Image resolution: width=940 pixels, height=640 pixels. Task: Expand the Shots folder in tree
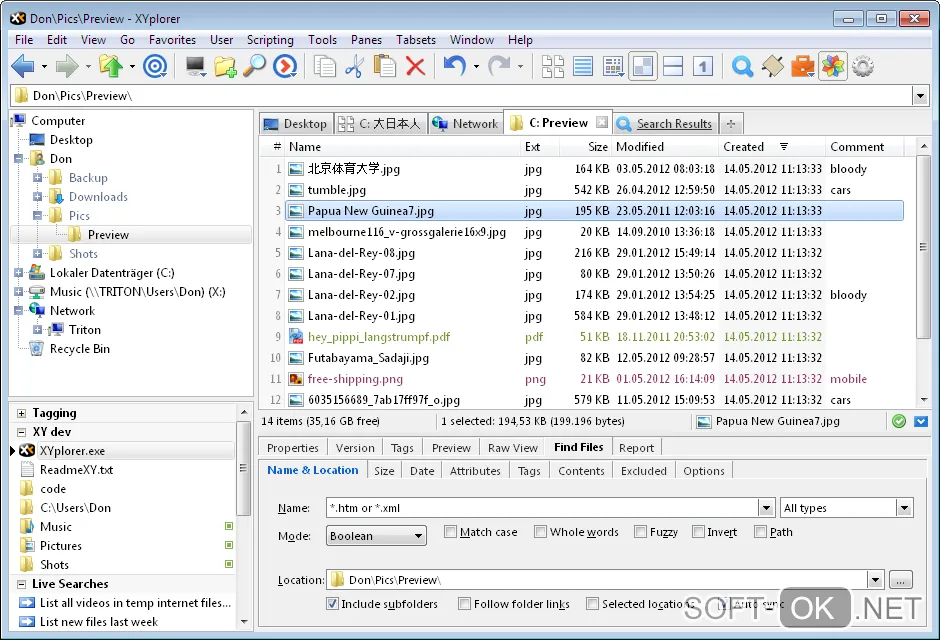[37, 253]
